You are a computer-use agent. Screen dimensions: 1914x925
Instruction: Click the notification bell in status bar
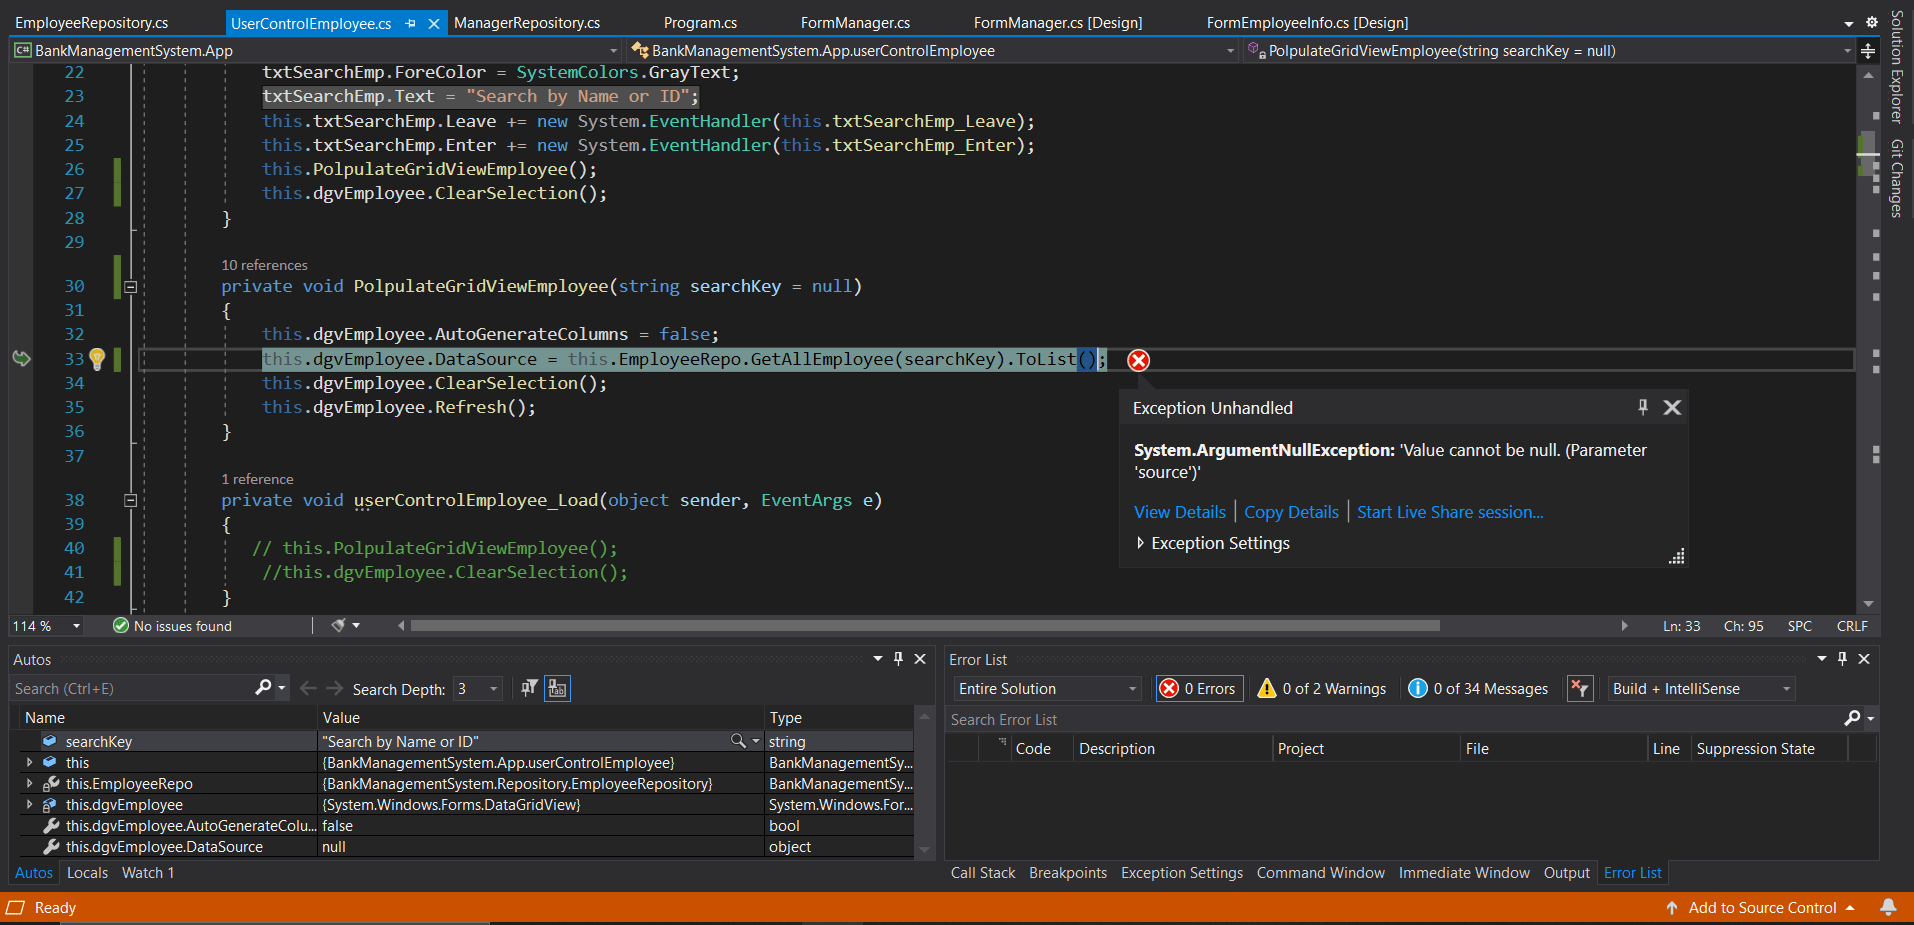pos(1888,907)
